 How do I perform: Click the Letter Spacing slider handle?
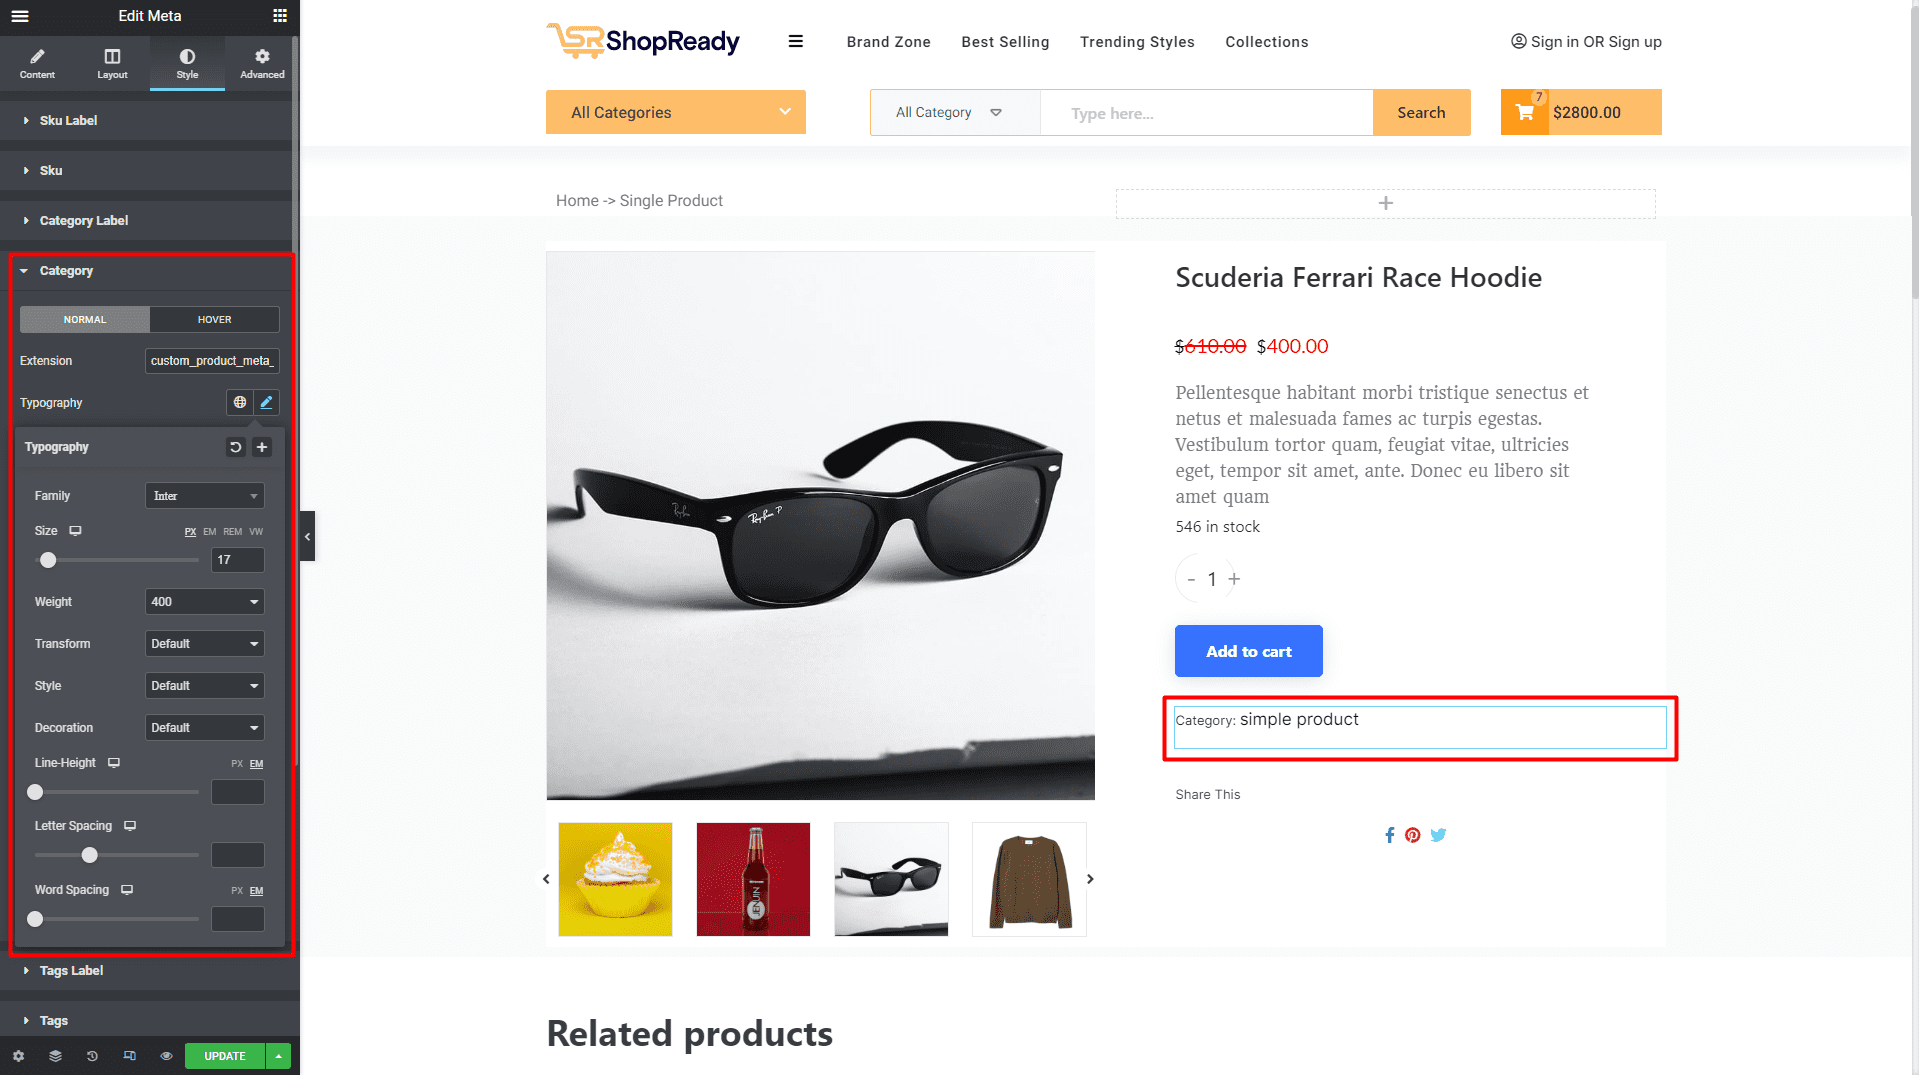pos(90,855)
